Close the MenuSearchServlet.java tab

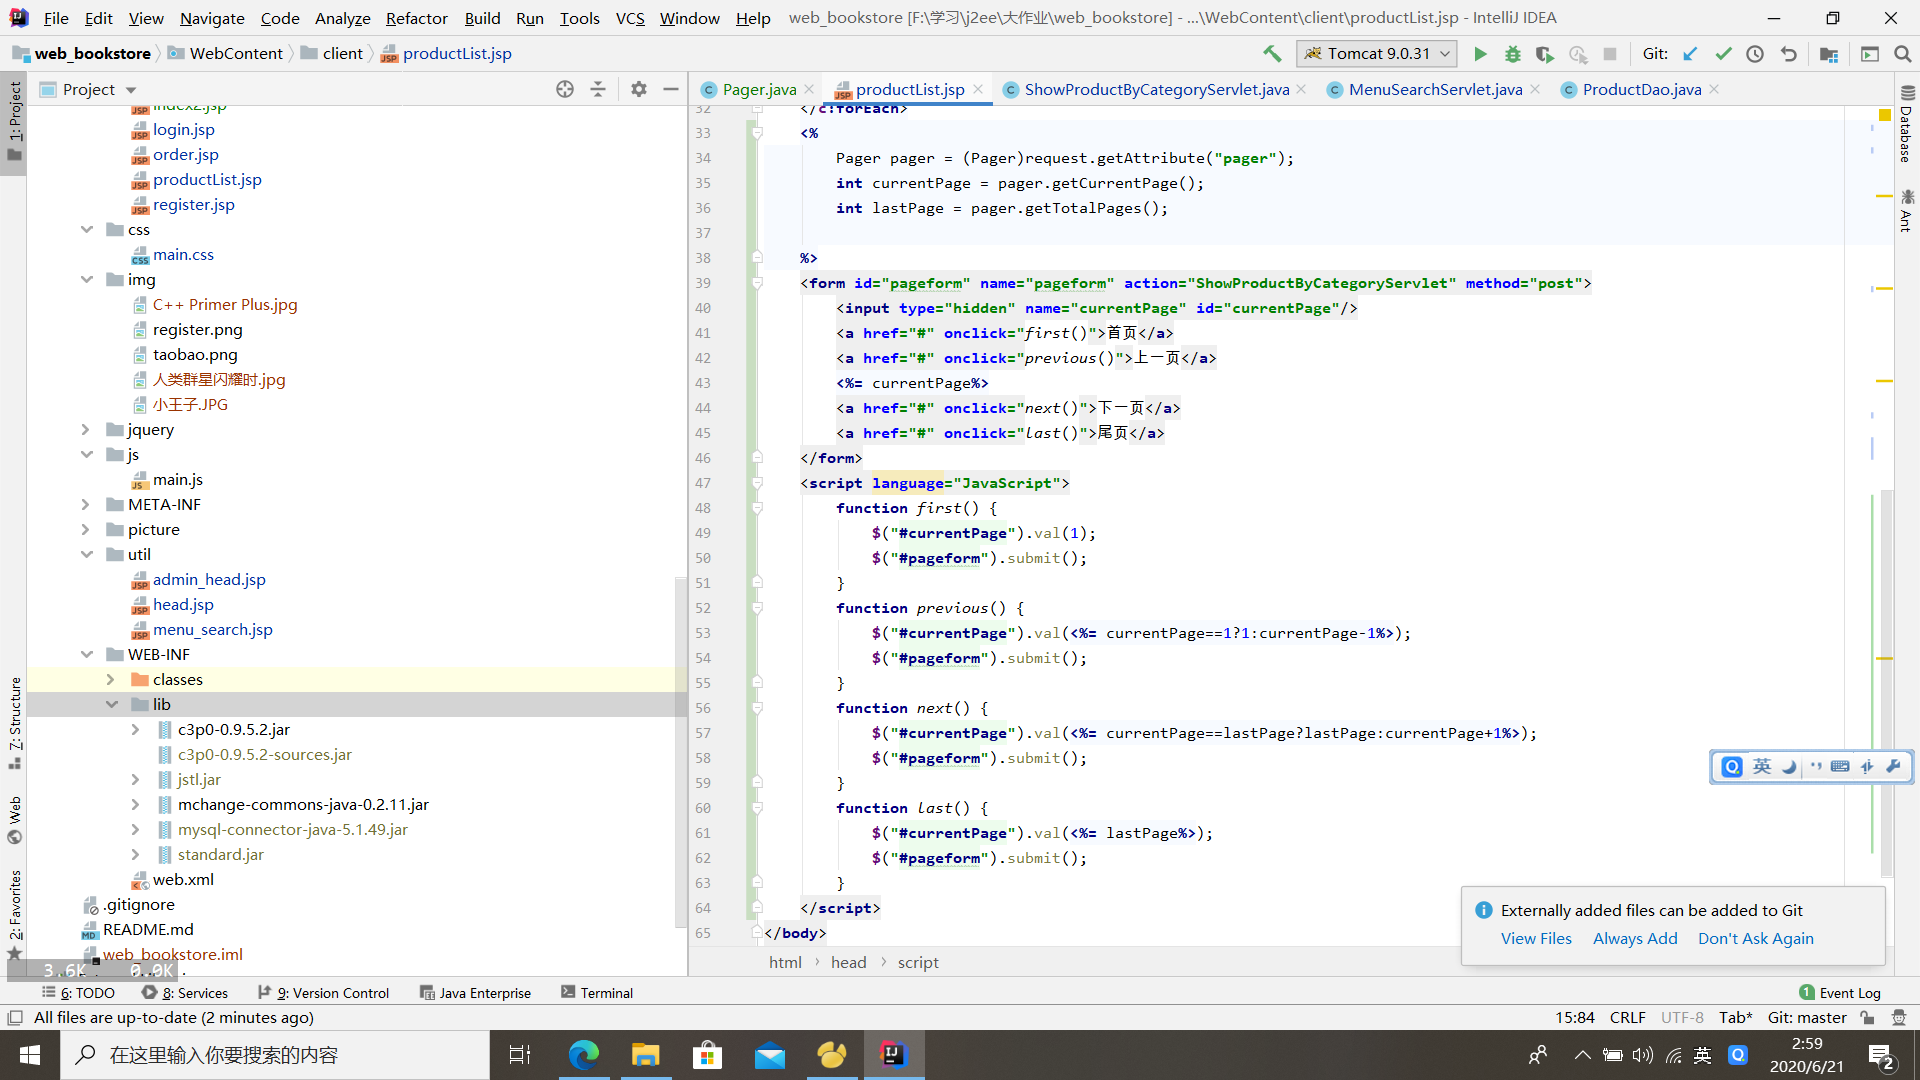pos(1535,89)
